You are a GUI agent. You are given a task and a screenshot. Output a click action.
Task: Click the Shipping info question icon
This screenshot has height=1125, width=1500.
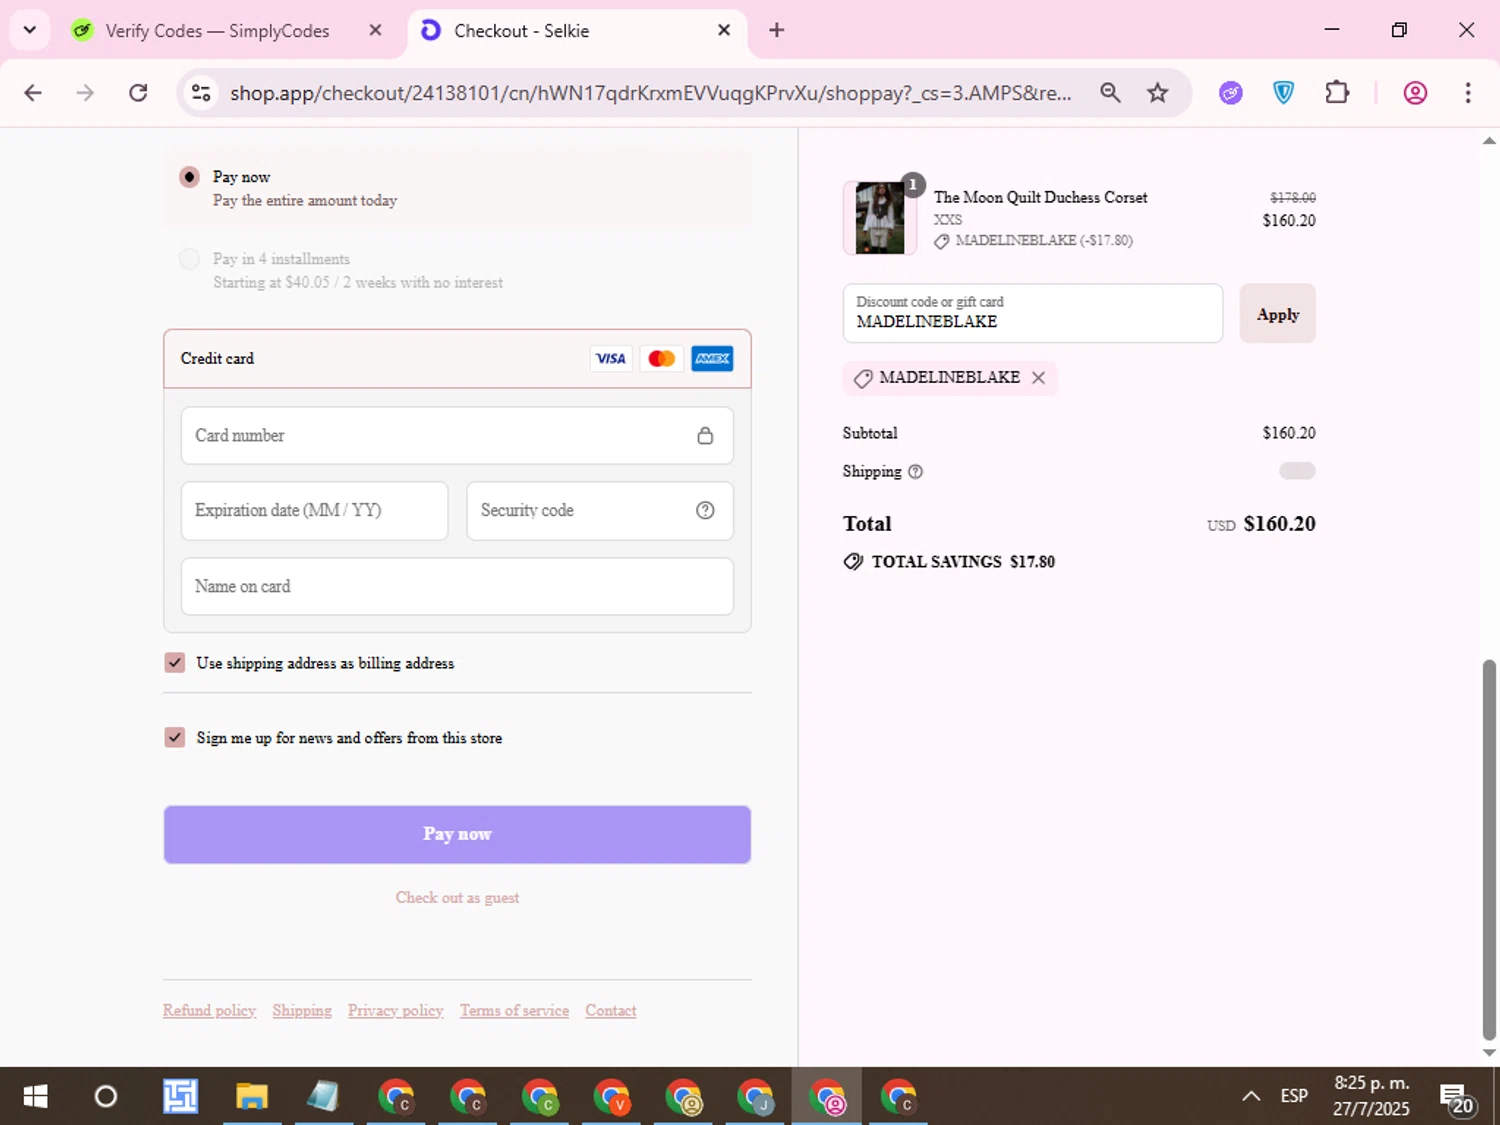tap(915, 472)
